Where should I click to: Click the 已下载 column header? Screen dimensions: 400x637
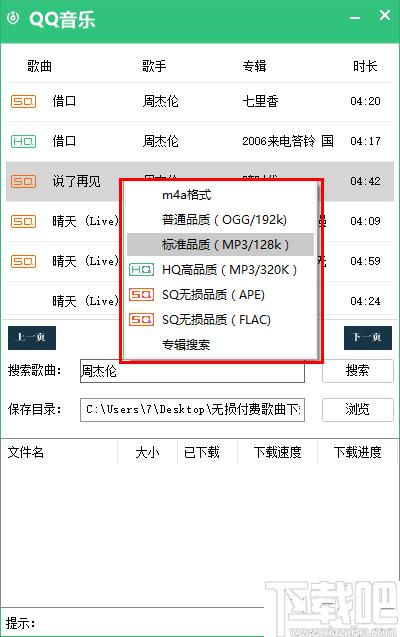point(201,452)
